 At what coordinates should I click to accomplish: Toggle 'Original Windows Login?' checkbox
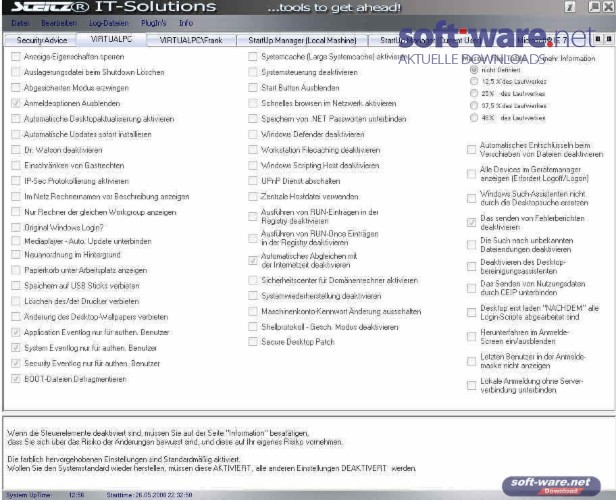pos(16,227)
